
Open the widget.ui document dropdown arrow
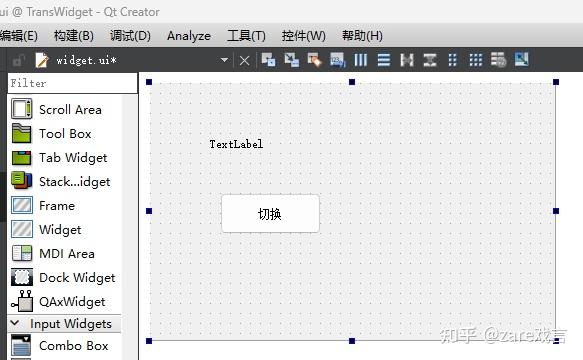(224, 60)
